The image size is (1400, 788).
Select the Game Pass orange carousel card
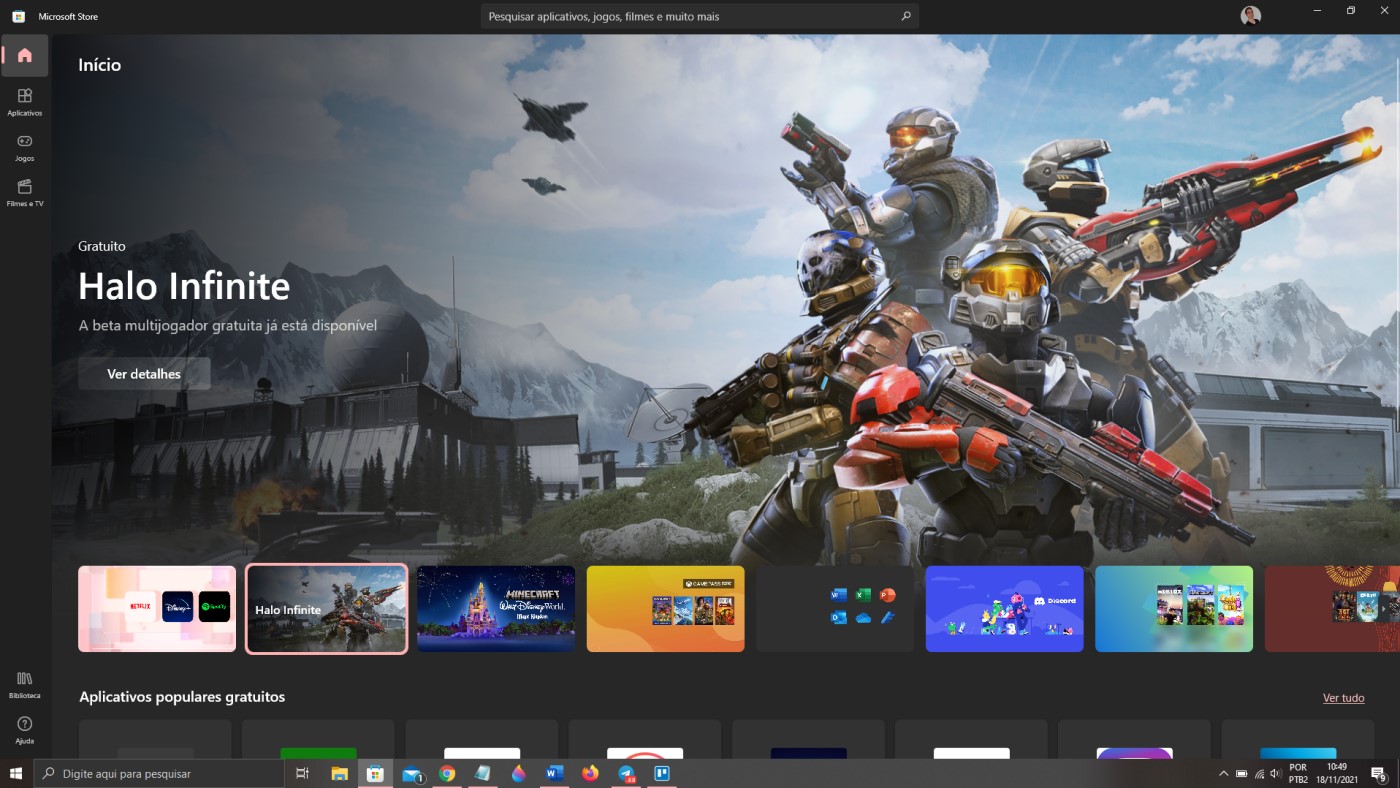(666, 609)
